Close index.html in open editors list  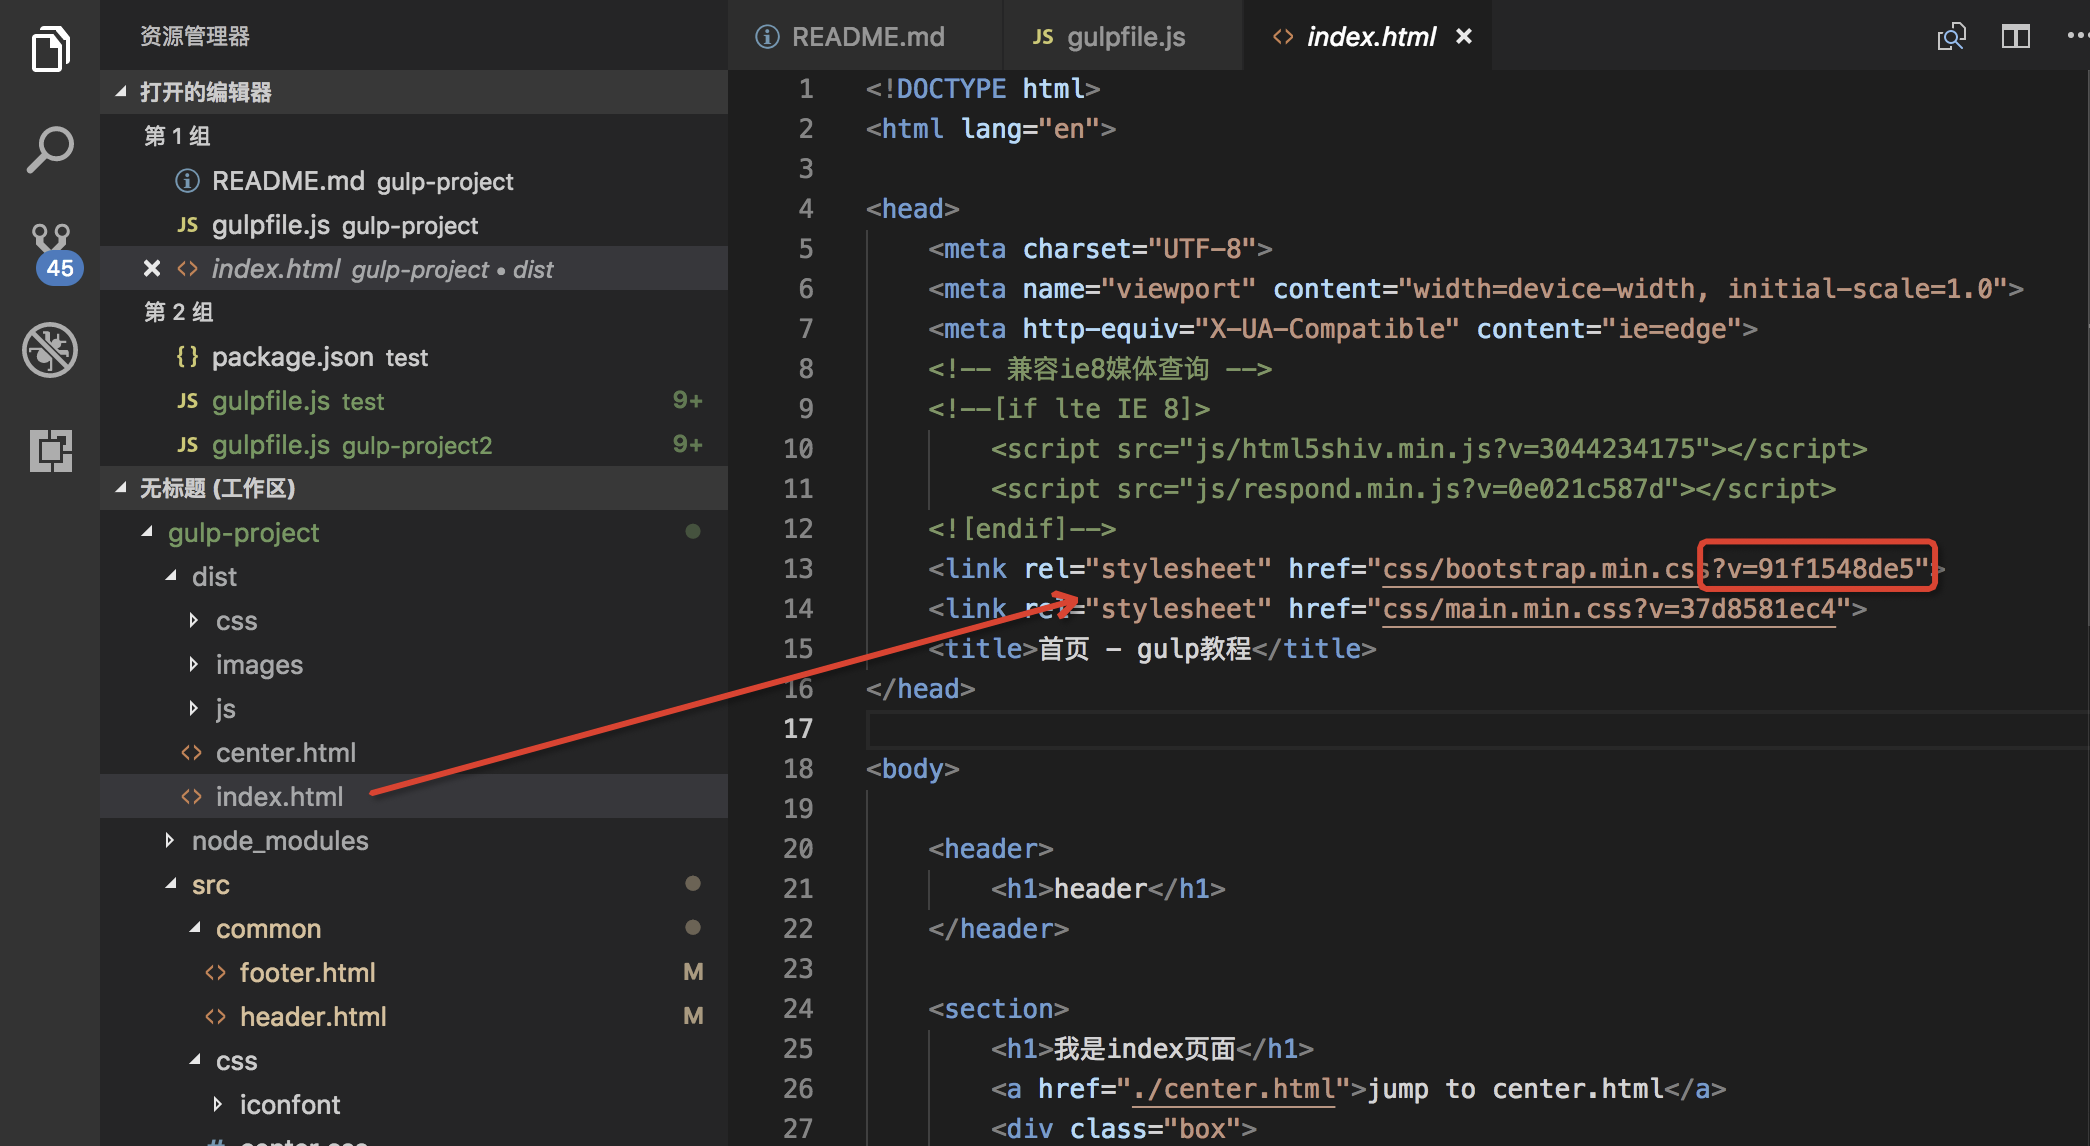(152, 269)
